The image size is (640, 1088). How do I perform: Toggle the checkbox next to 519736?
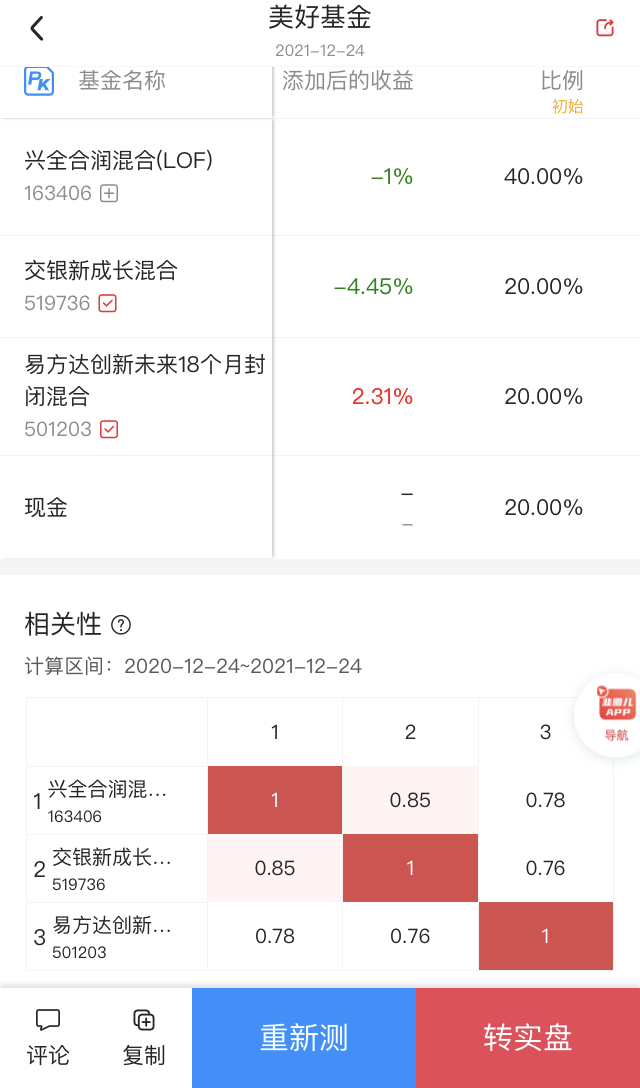pyautogui.click(x=108, y=303)
